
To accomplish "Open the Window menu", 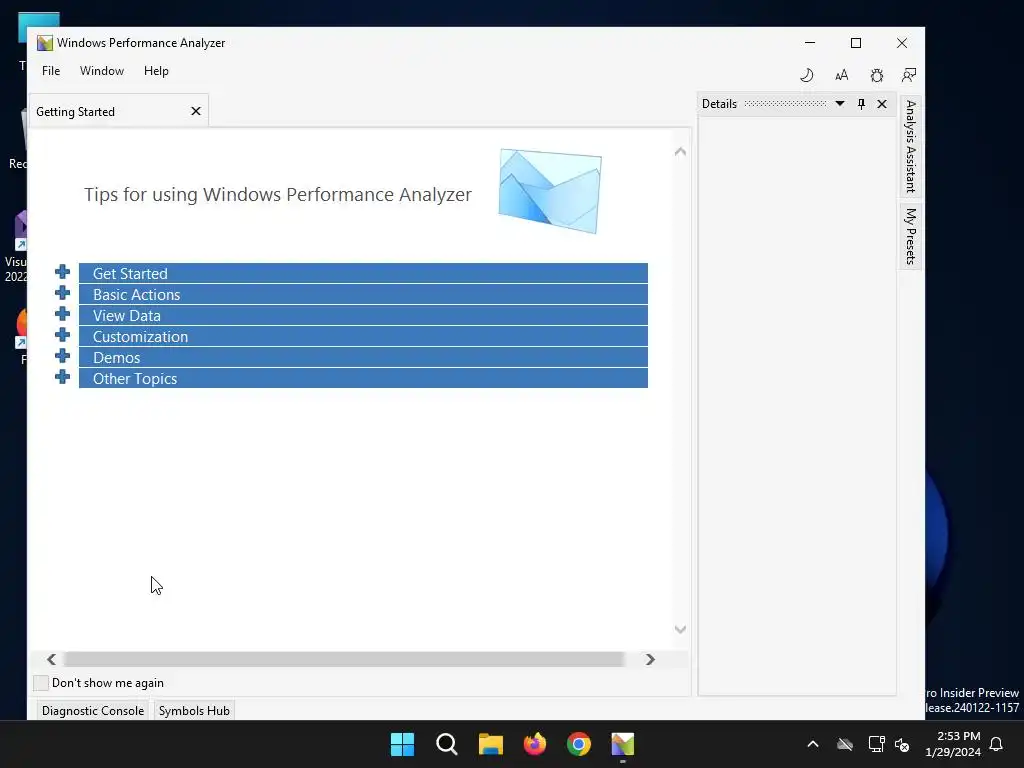I will tap(102, 71).
